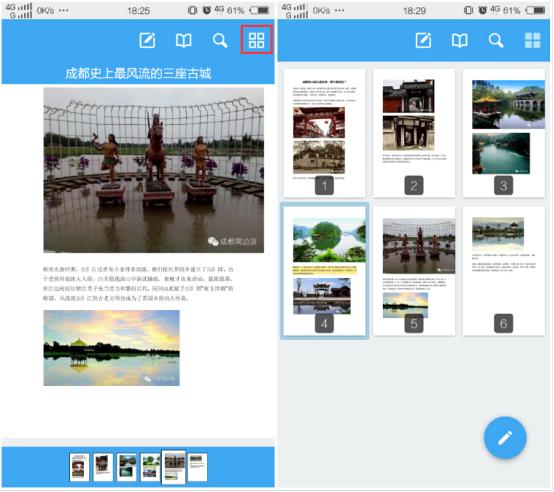Open page 2 thumbnail in grid

tap(414, 133)
